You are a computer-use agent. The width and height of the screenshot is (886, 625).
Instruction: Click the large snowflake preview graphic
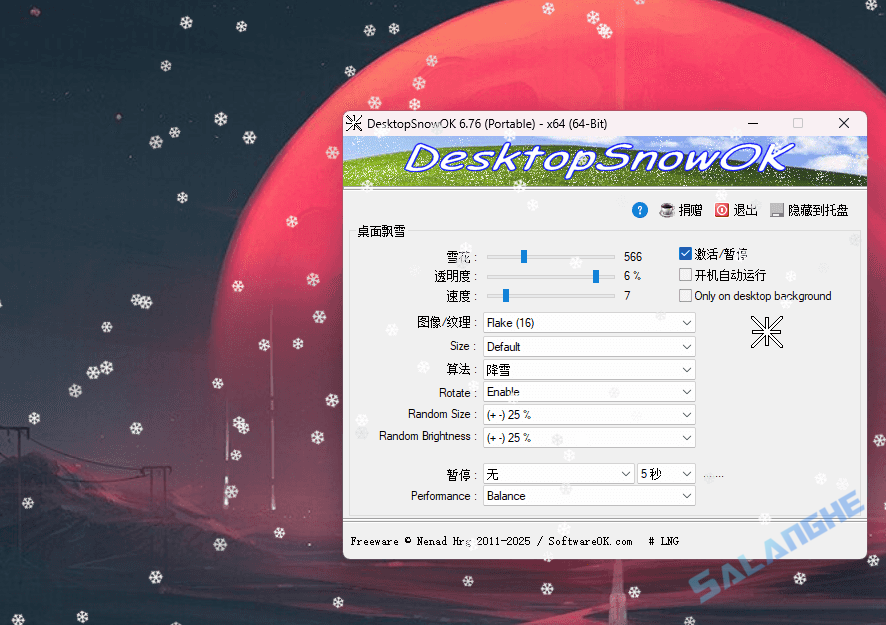point(766,332)
